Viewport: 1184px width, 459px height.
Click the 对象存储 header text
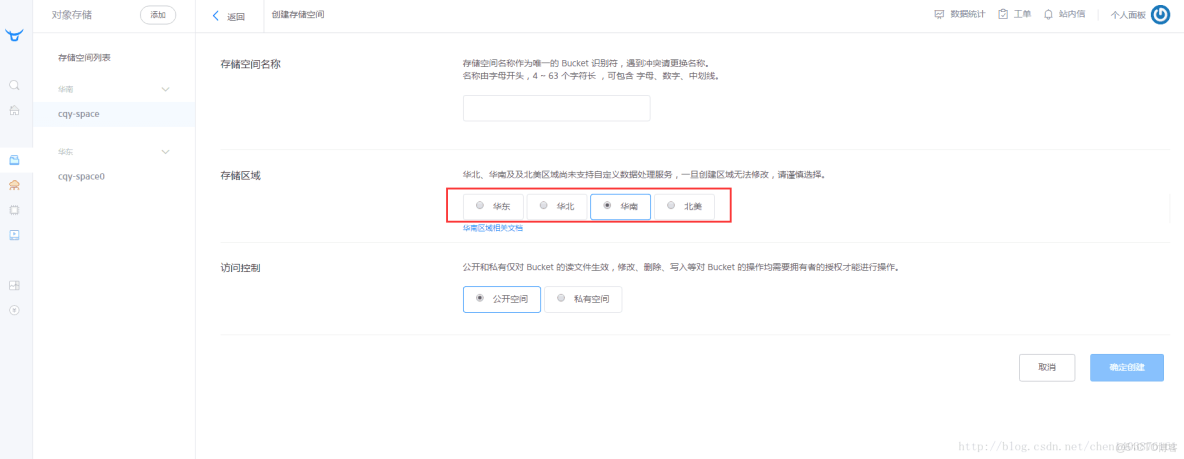[x=72, y=14]
